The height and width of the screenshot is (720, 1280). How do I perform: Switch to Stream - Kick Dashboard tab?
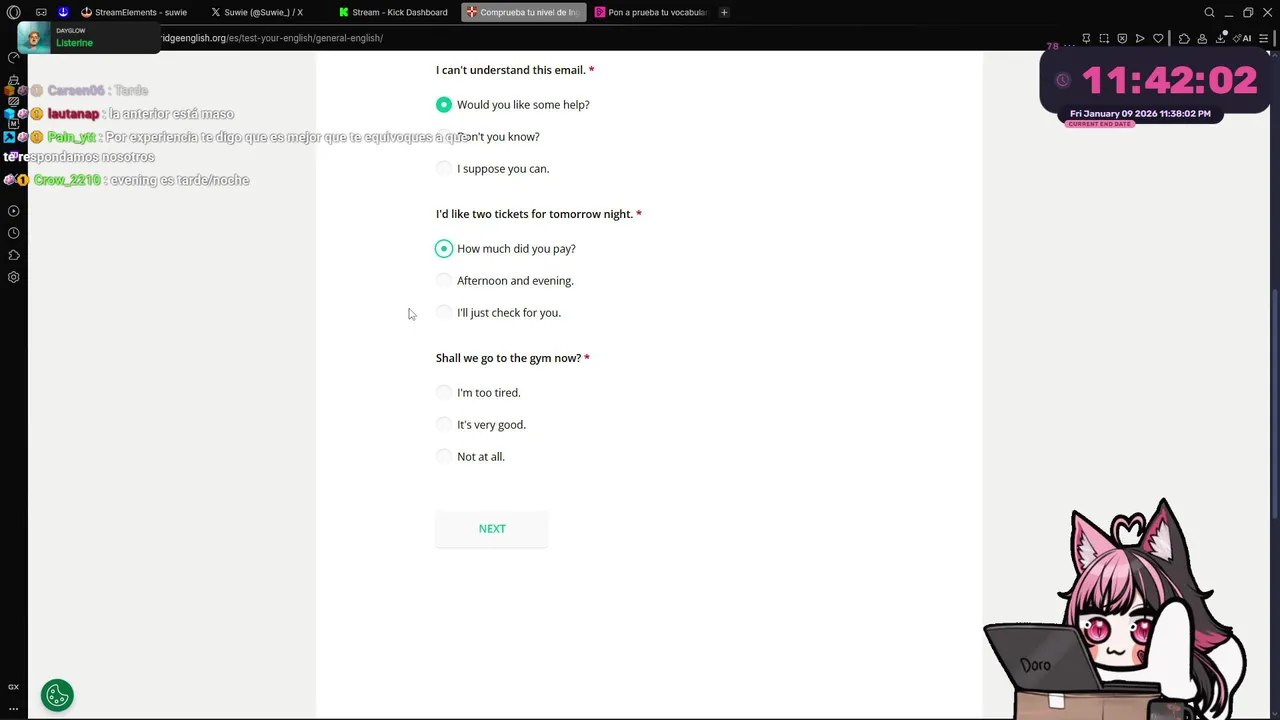tap(393, 12)
